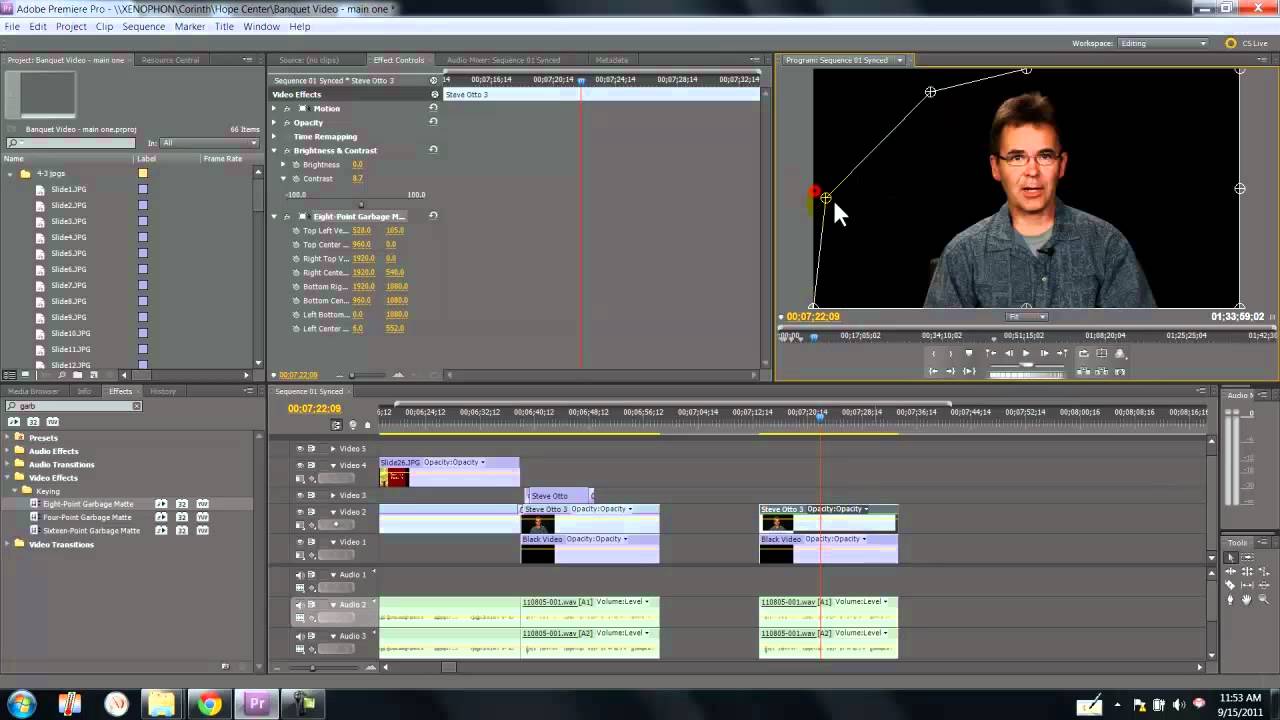The width and height of the screenshot is (1280, 720).
Task: Collapse the 4-3 jpgs bin
Action: pyautogui.click(x=11, y=173)
